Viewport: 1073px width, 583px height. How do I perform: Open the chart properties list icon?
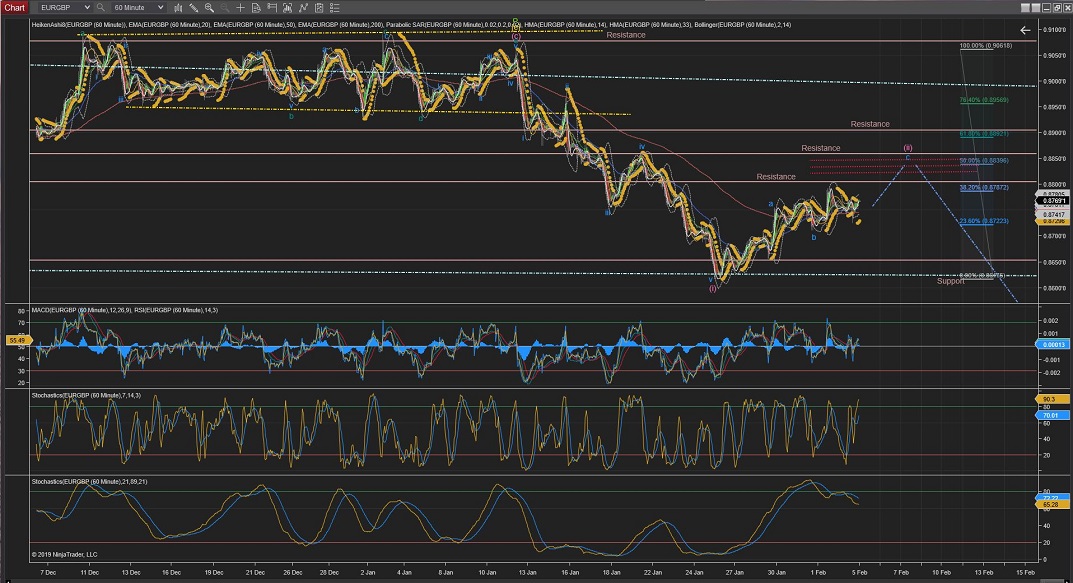click(x=335, y=8)
